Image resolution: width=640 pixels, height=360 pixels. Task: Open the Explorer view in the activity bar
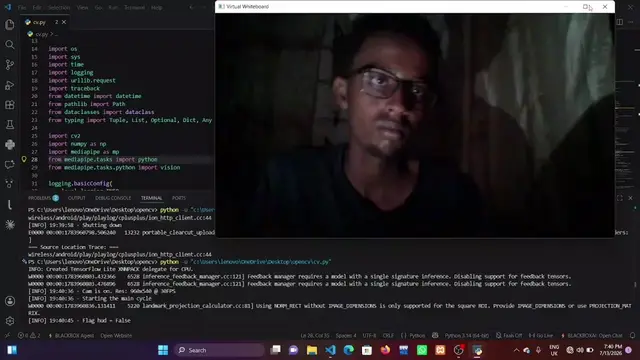pyautogui.click(x=9, y=25)
